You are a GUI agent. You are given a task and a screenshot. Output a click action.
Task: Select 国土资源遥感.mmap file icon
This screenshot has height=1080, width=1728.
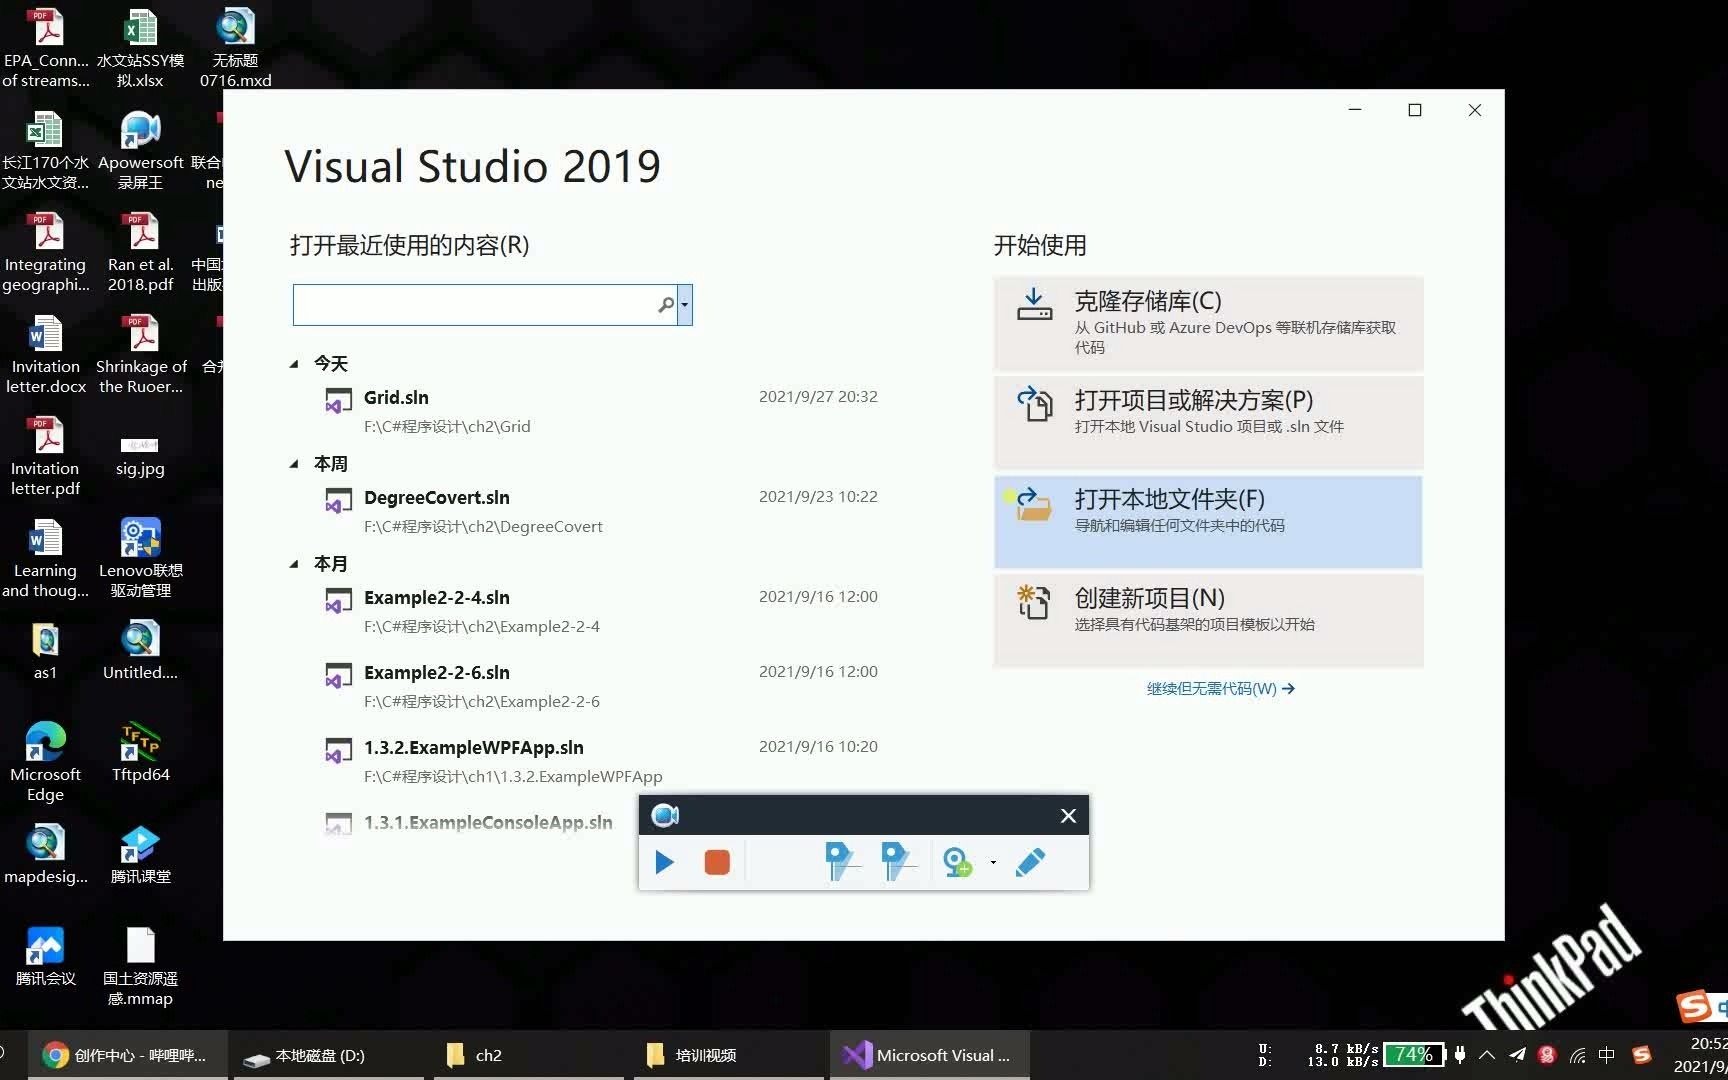point(140,966)
